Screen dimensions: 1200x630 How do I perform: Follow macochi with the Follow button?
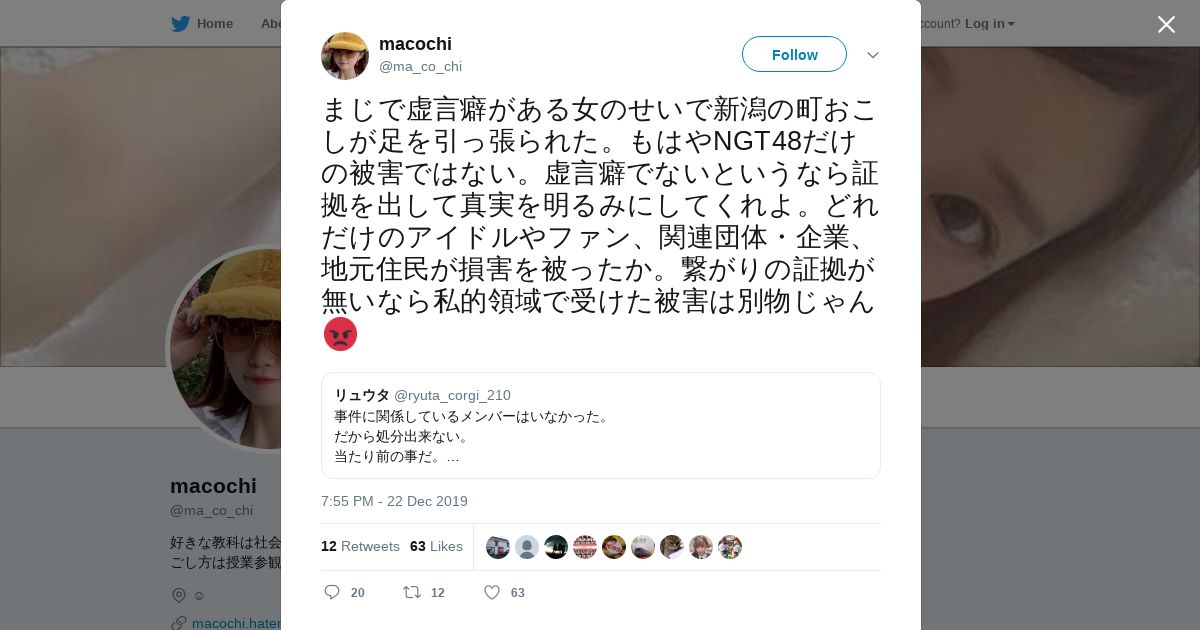(794, 54)
